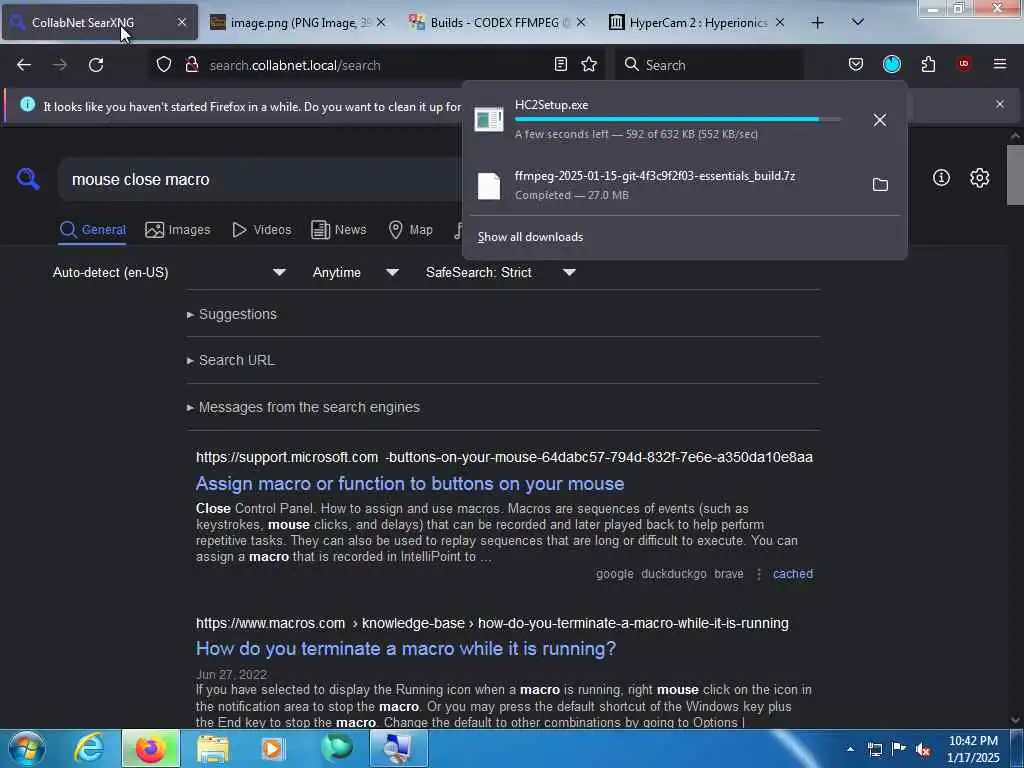Click the HC2Setup.exe download progress bar

click(x=677, y=120)
